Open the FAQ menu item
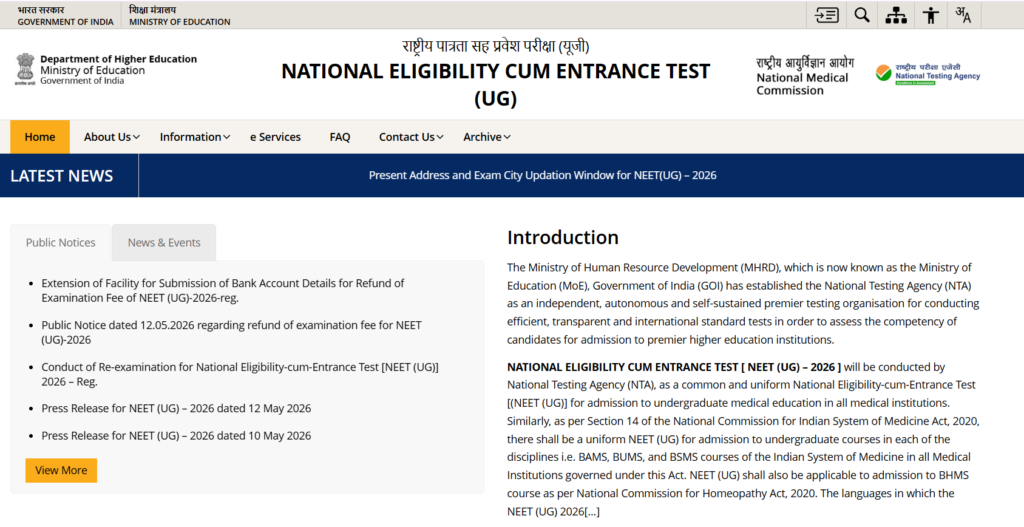This screenshot has width=1024, height=527. 340,136
